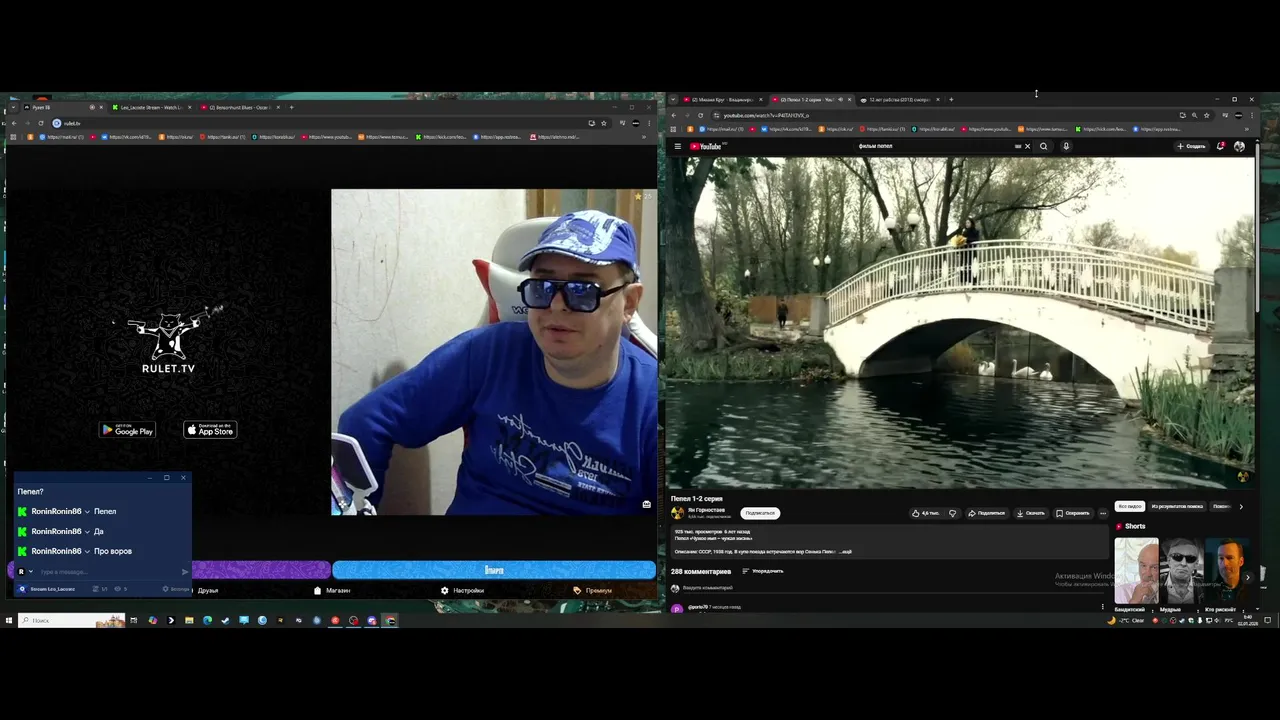Go back in the rulet.tv browser window
The height and width of the screenshot is (720, 1280).
click(13, 123)
